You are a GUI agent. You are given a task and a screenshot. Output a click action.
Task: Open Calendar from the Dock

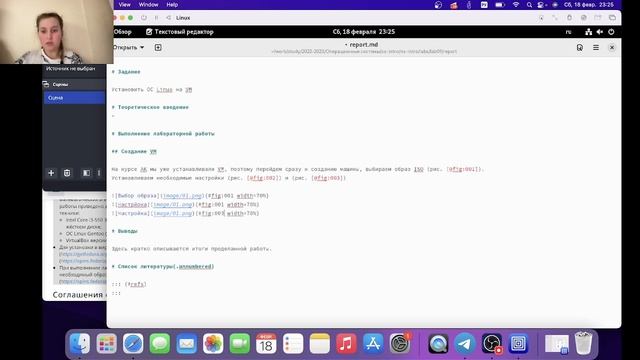(266, 343)
